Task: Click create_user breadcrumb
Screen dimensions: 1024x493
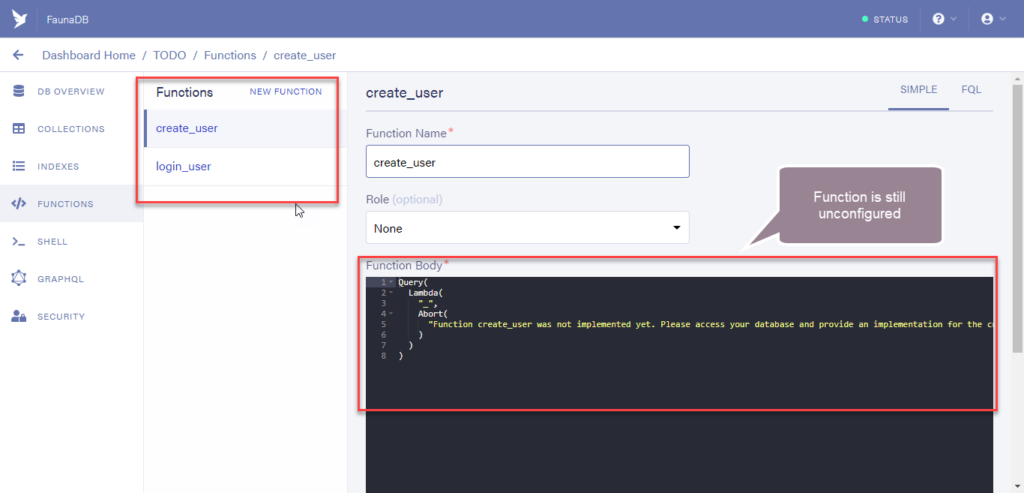Action: click(305, 56)
